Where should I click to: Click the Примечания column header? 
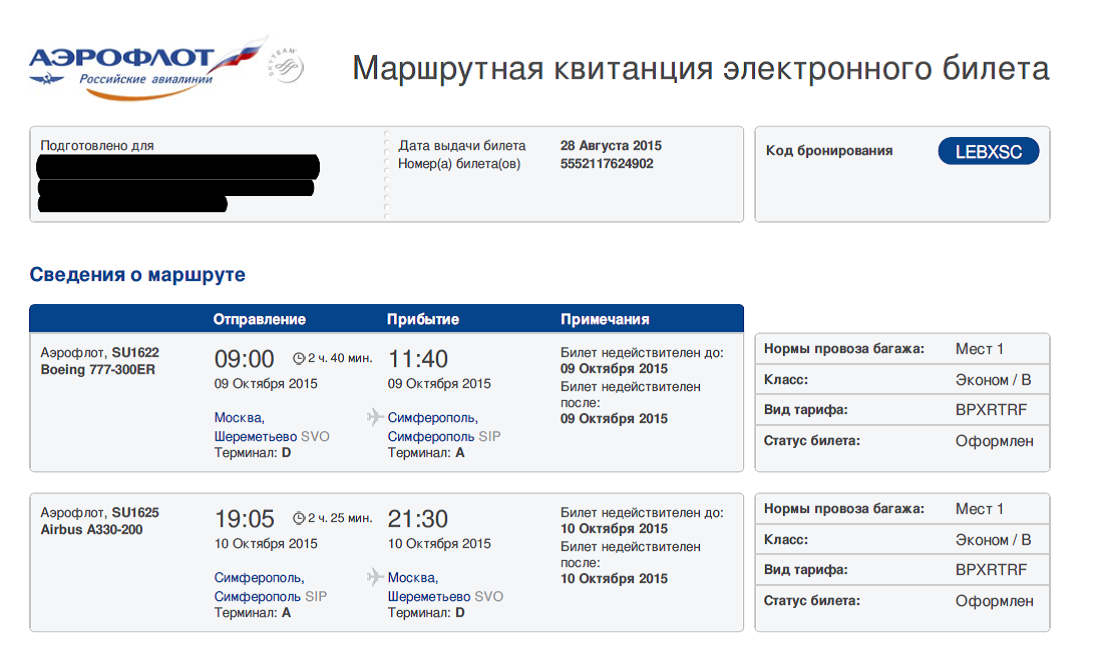click(605, 320)
